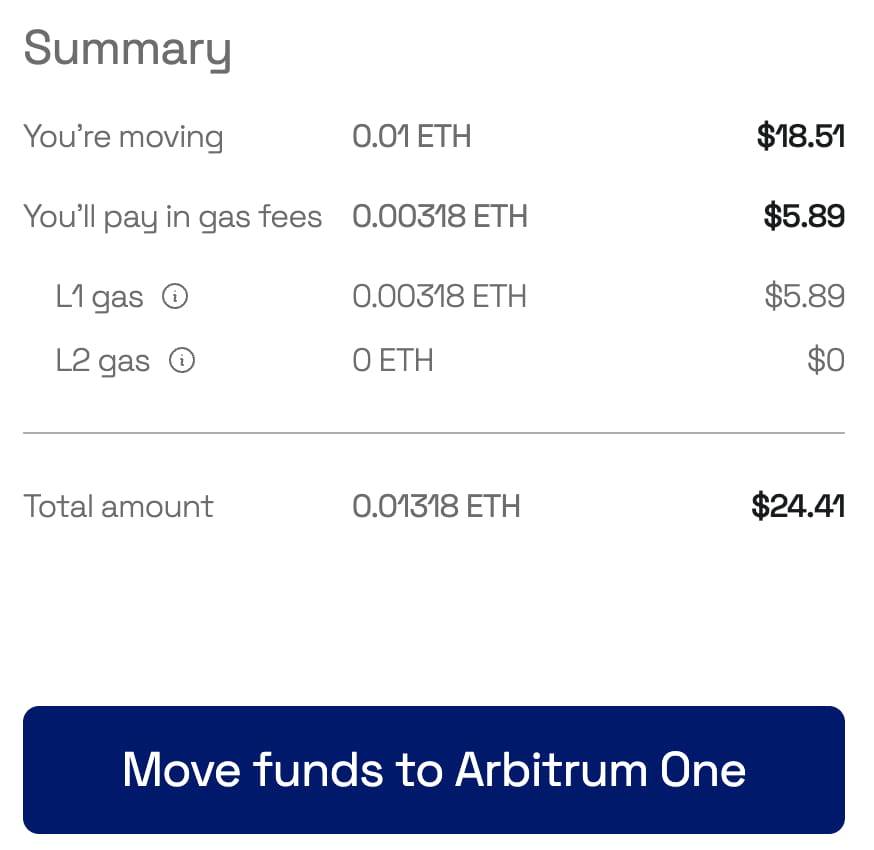
Task: Click the bold $5.89 gas fees total
Action: [804, 217]
